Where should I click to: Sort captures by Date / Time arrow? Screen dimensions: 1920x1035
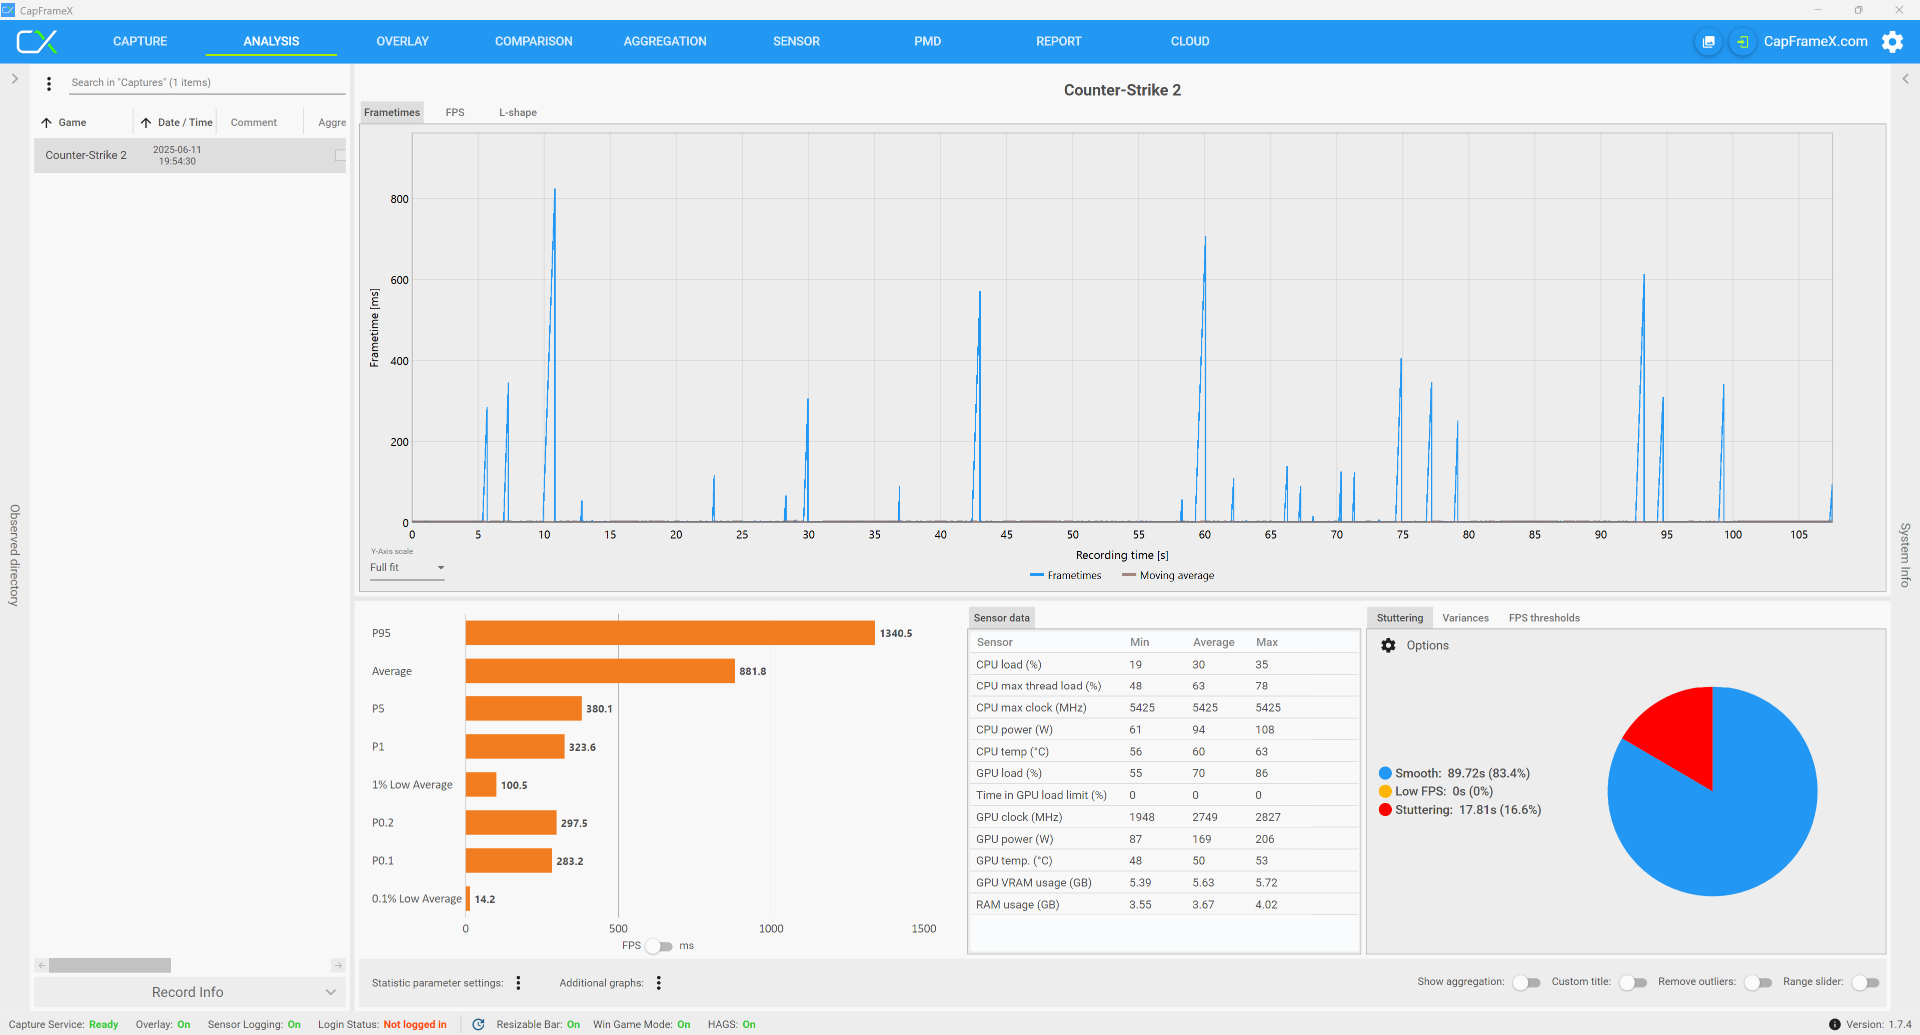coord(146,123)
